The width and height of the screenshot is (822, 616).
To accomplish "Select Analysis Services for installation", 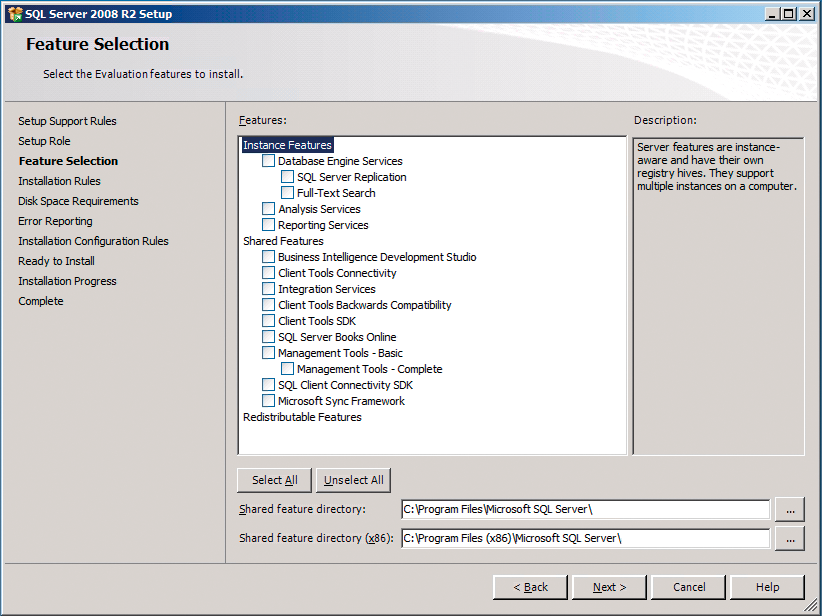I will pyautogui.click(x=267, y=208).
